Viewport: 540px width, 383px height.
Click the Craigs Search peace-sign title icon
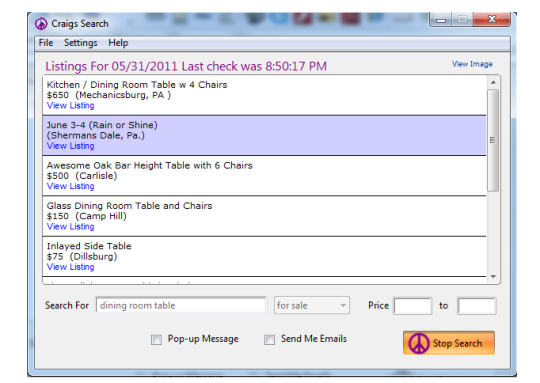pos(41,24)
